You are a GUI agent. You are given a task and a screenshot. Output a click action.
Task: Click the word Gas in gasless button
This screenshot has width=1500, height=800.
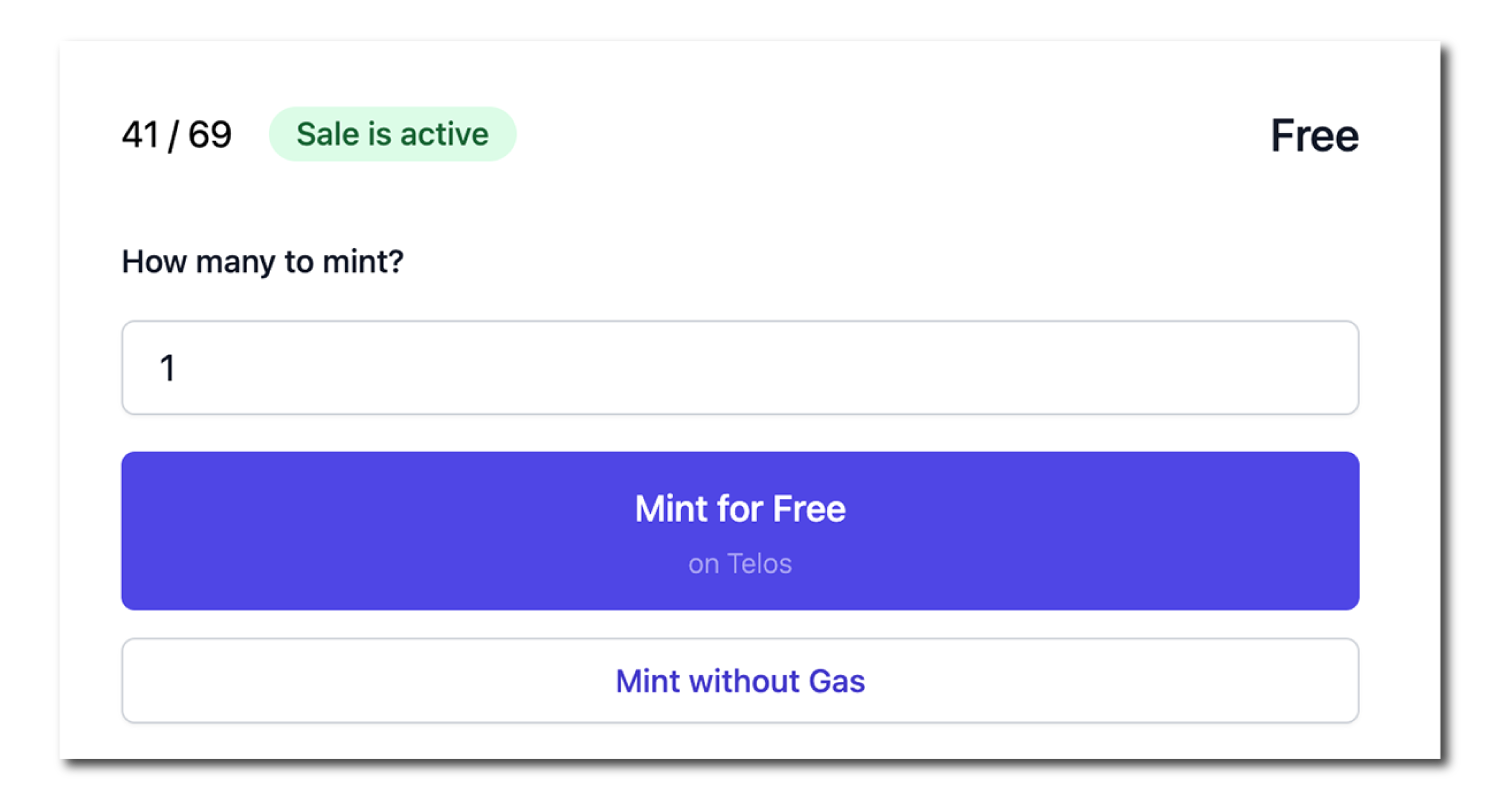836,681
